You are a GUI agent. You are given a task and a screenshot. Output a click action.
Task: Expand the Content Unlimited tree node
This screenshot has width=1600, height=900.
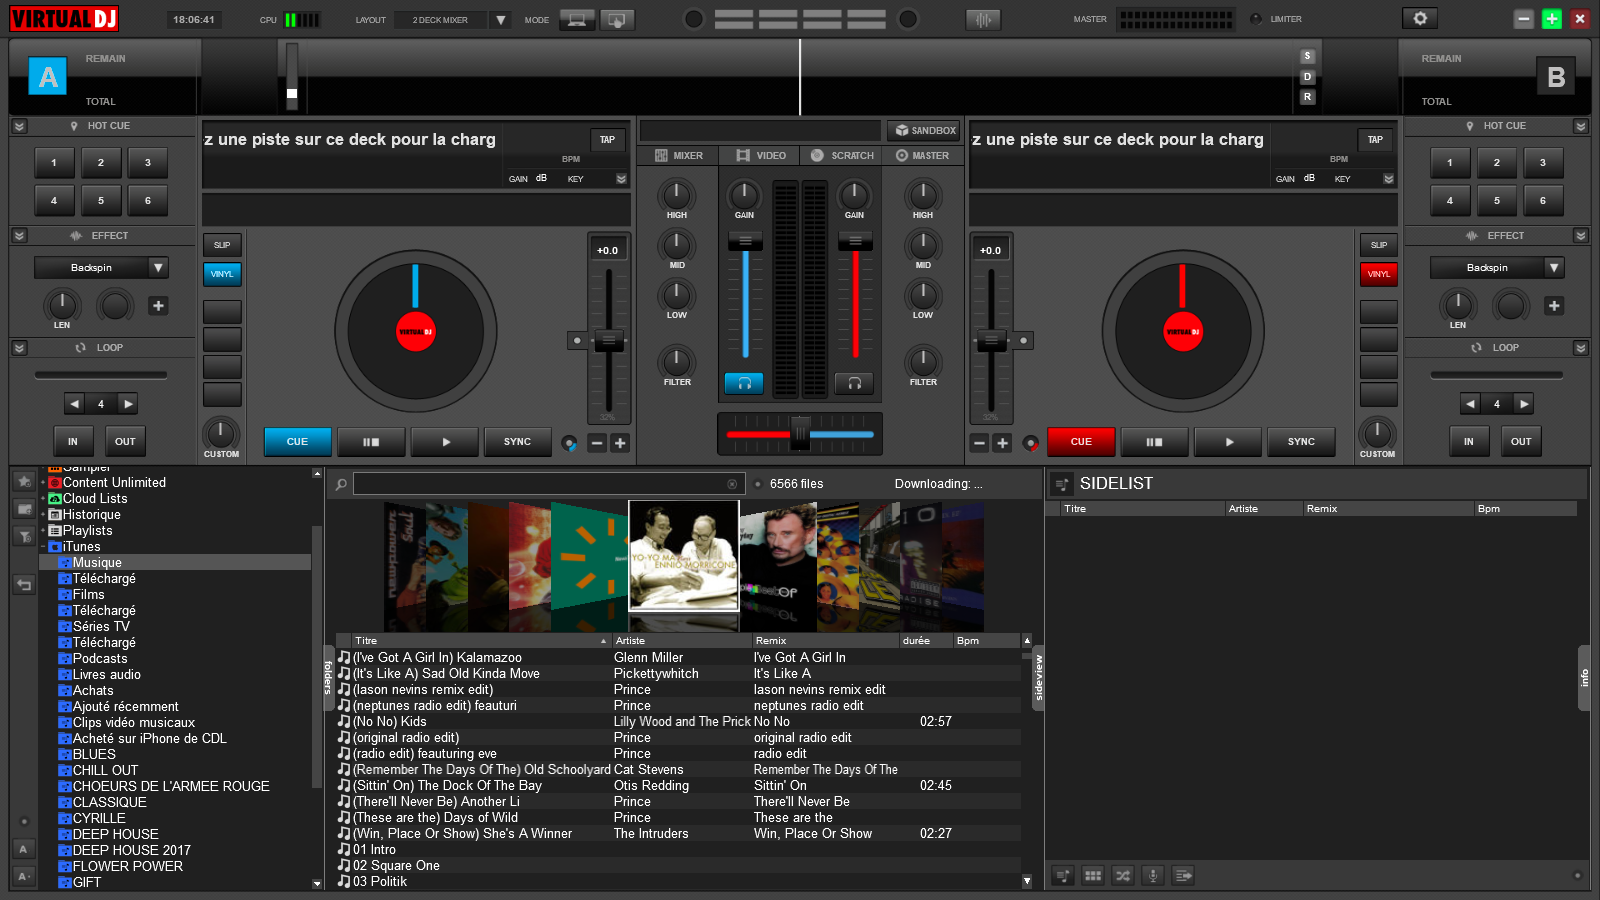point(43,483)
